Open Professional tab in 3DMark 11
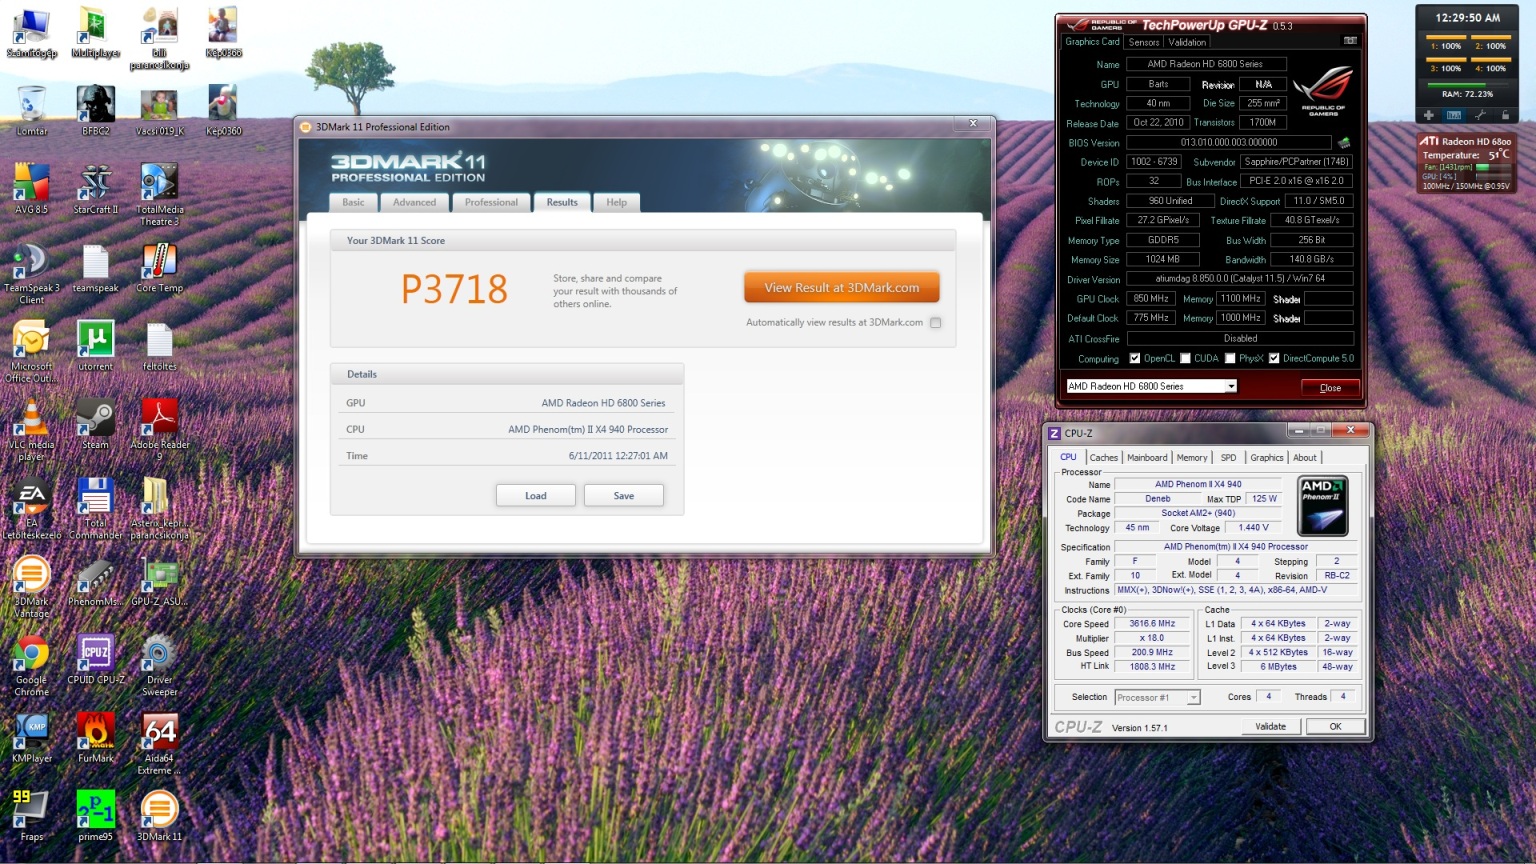This screenshot has width=1536, height=864. 491,202
